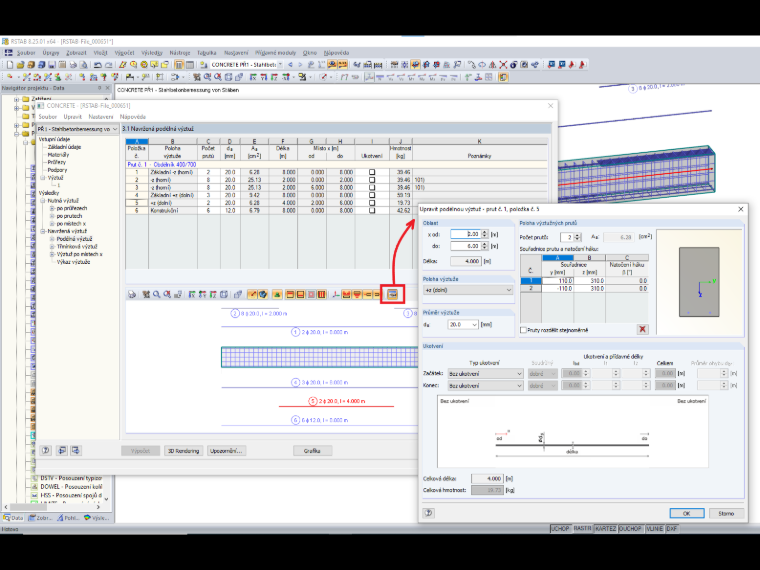The height and width of the screenshot is (570, 760).
Task: Open the Nastavení menu in CONCRETE window
Action: pos(101,117)
